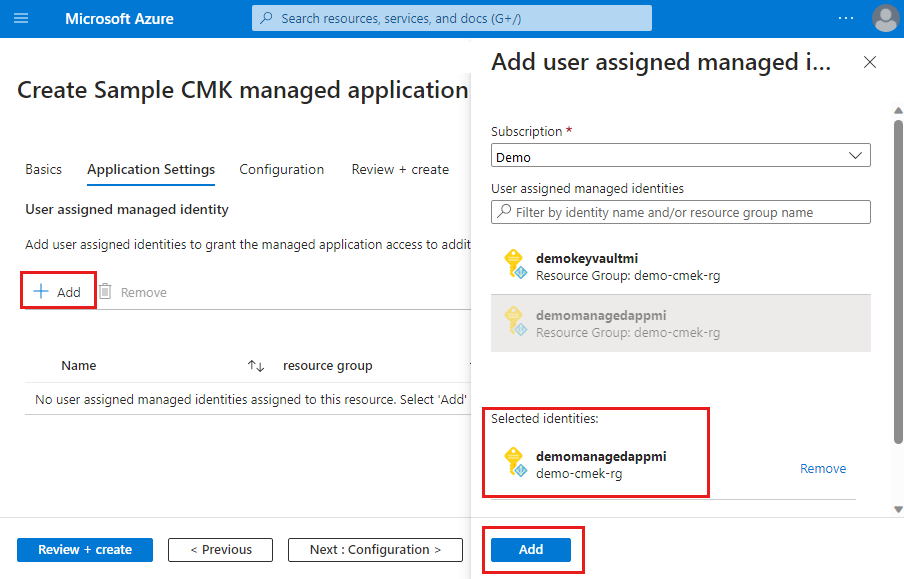Switch to the Basics tab

(43, 169)
